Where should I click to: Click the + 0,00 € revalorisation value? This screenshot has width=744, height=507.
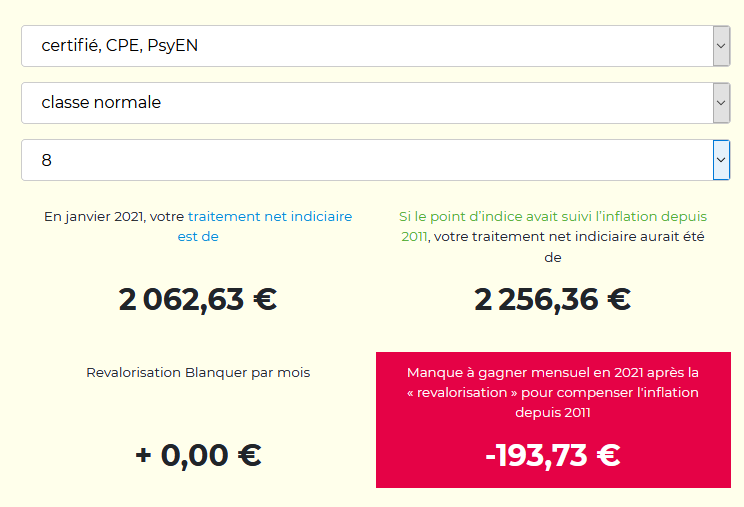(198, 455)
